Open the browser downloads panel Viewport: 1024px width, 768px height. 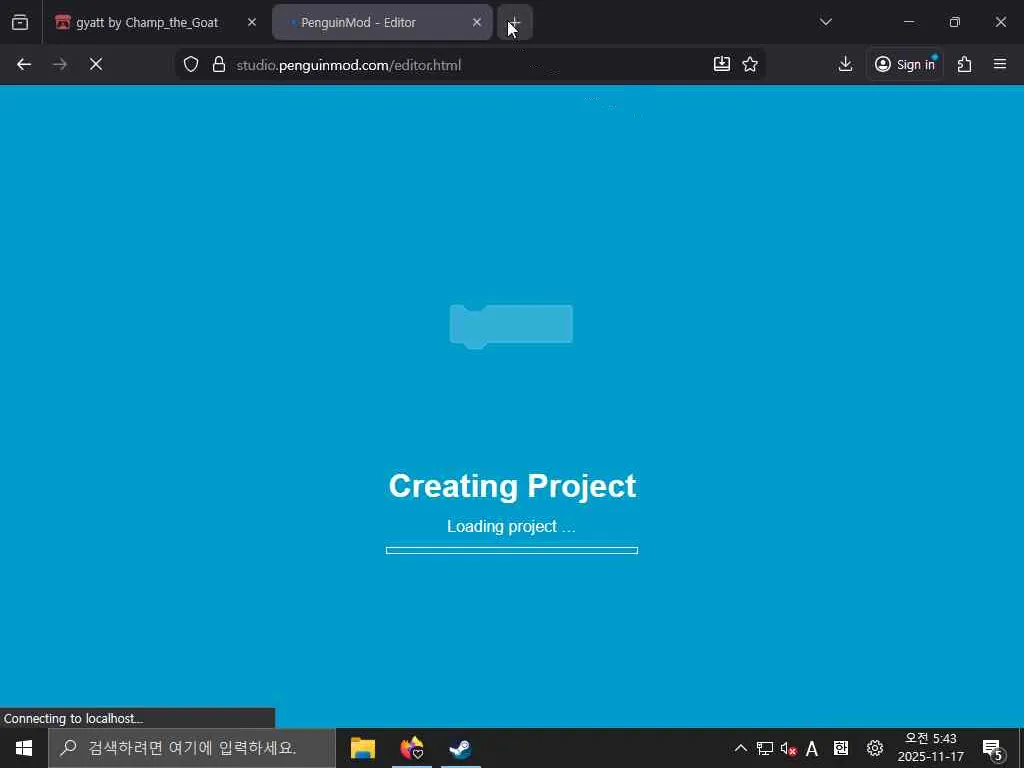846,64
